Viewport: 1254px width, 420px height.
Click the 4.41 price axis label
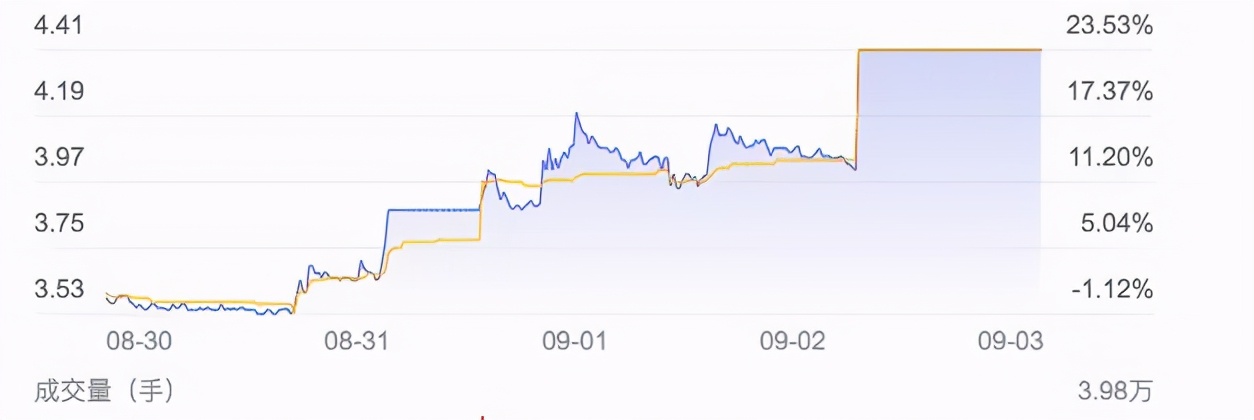point(59,26)
